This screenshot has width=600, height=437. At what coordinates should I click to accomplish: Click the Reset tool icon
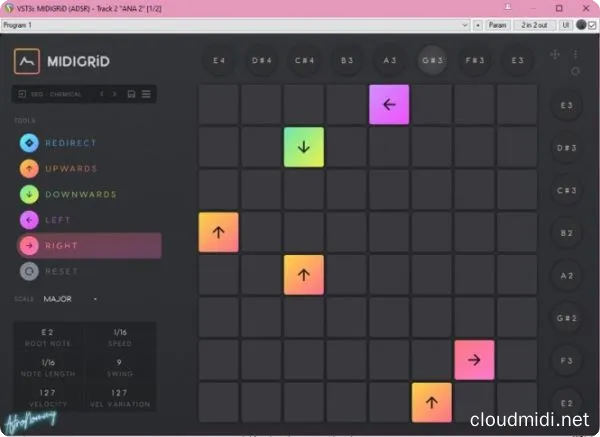coord(28,271)
